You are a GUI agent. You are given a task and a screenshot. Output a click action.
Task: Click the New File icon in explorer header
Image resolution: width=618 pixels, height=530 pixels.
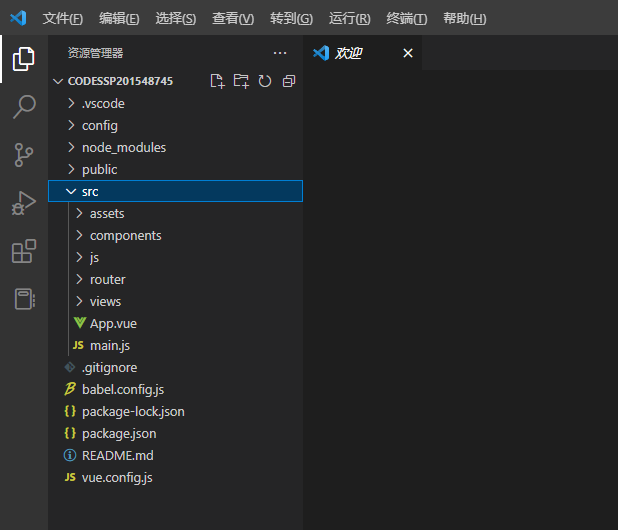coord(217,81)
